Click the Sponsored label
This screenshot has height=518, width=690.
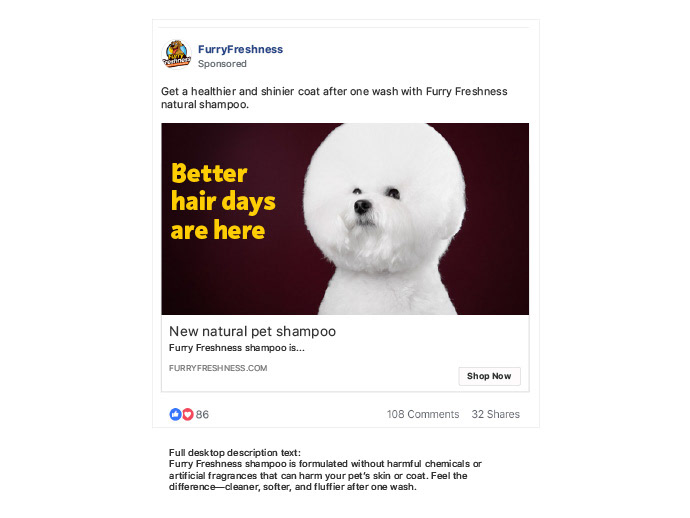[x=222, y=64]
